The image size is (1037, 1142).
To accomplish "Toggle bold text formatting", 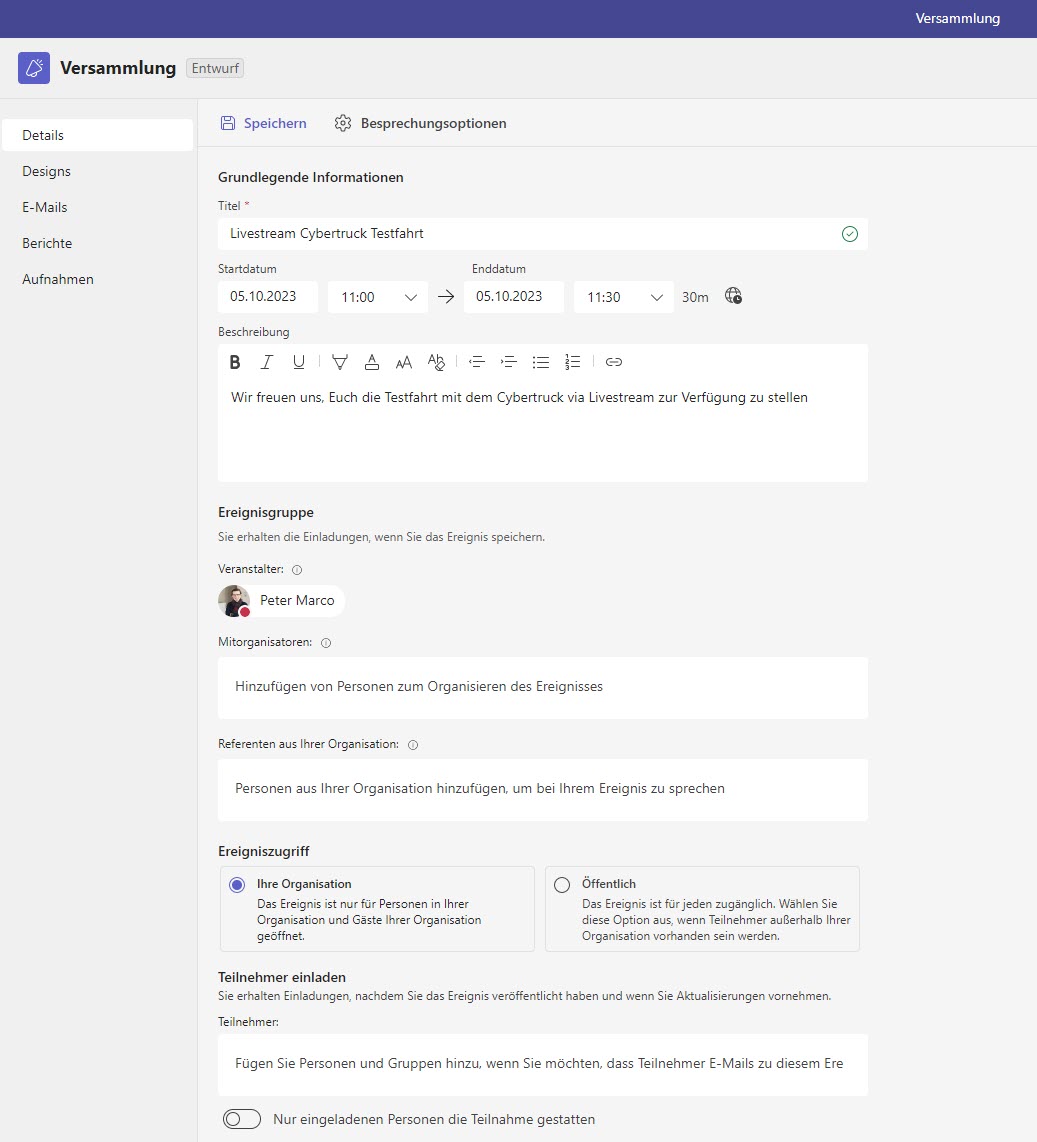I will click(x=234, y=362).
